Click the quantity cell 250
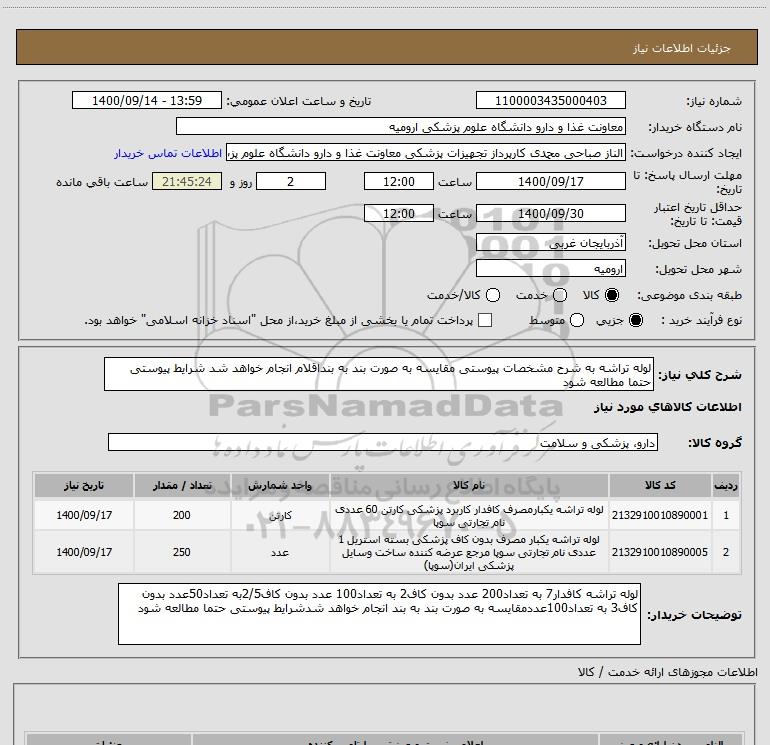The height and width of the screenshot is (745, 770). (182, 552)
